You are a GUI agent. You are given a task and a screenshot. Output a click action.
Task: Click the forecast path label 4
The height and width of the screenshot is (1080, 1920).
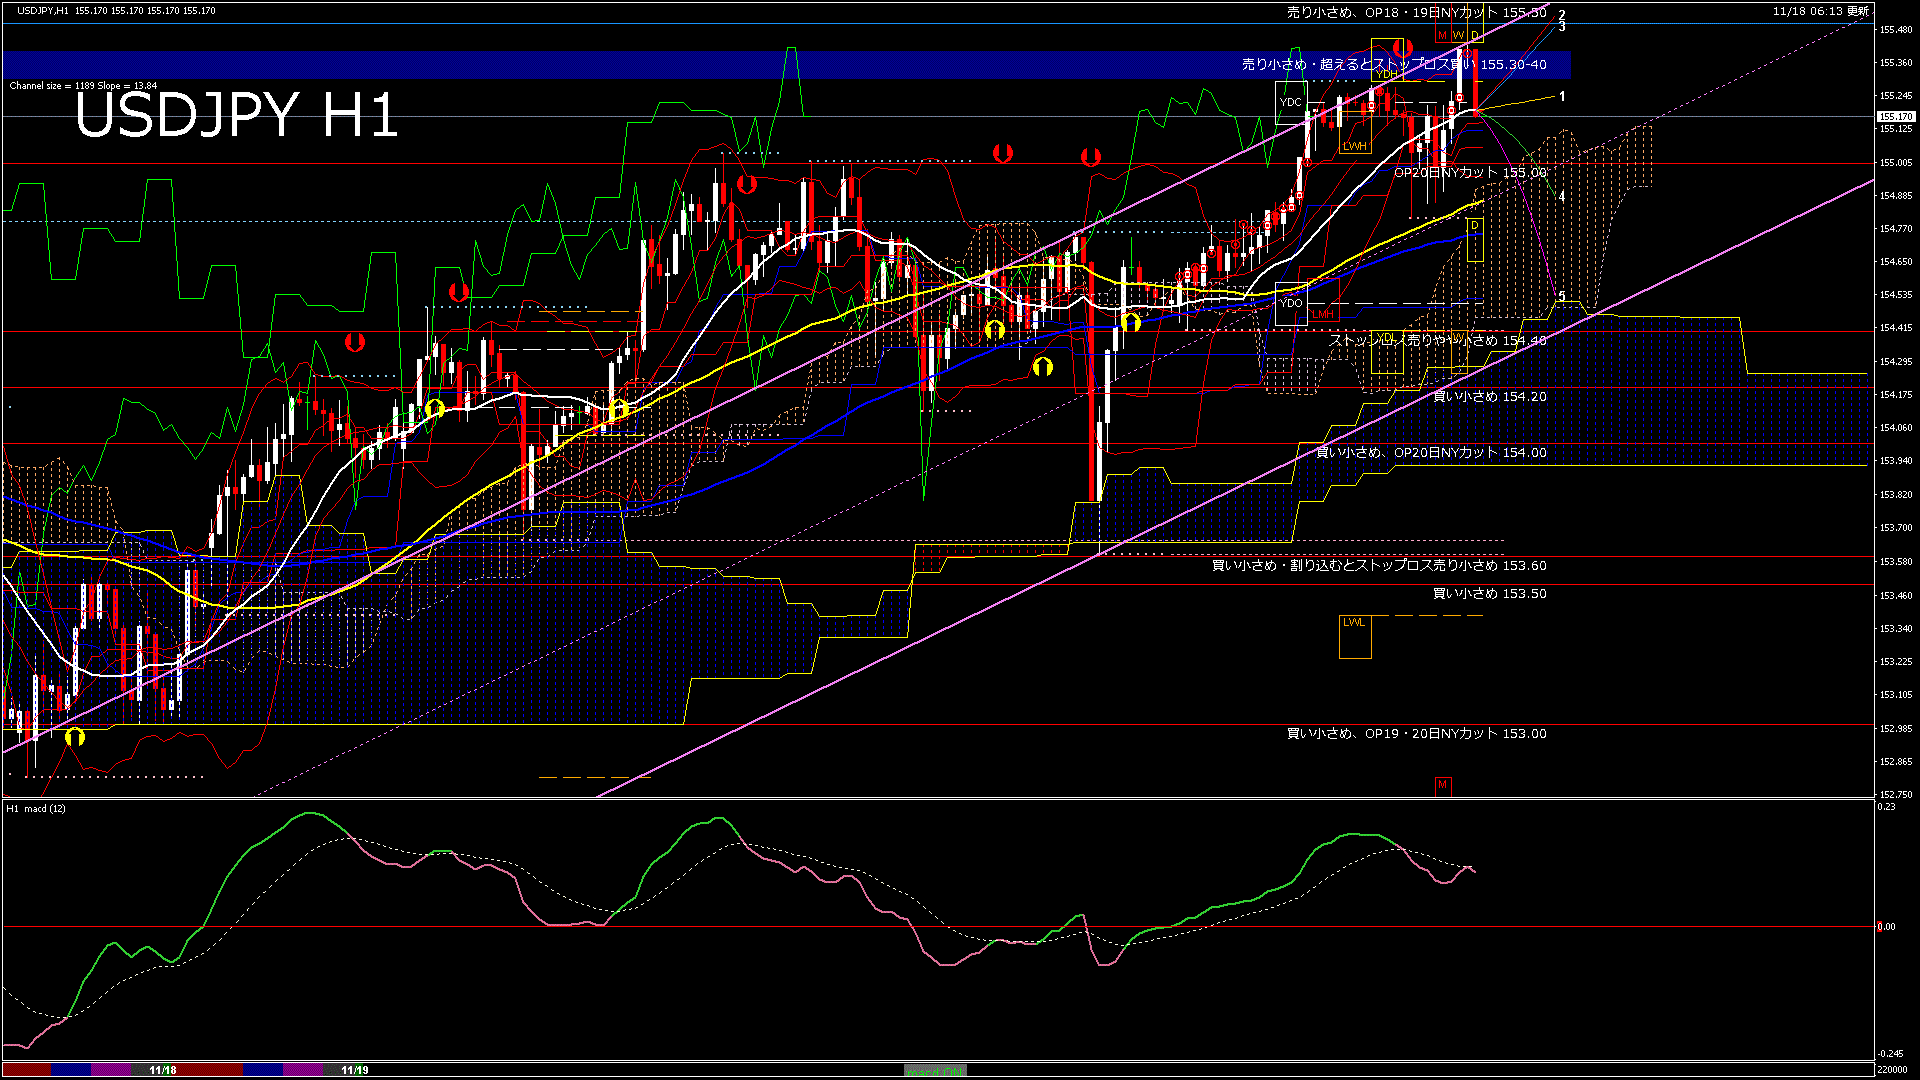point(1562,197)
